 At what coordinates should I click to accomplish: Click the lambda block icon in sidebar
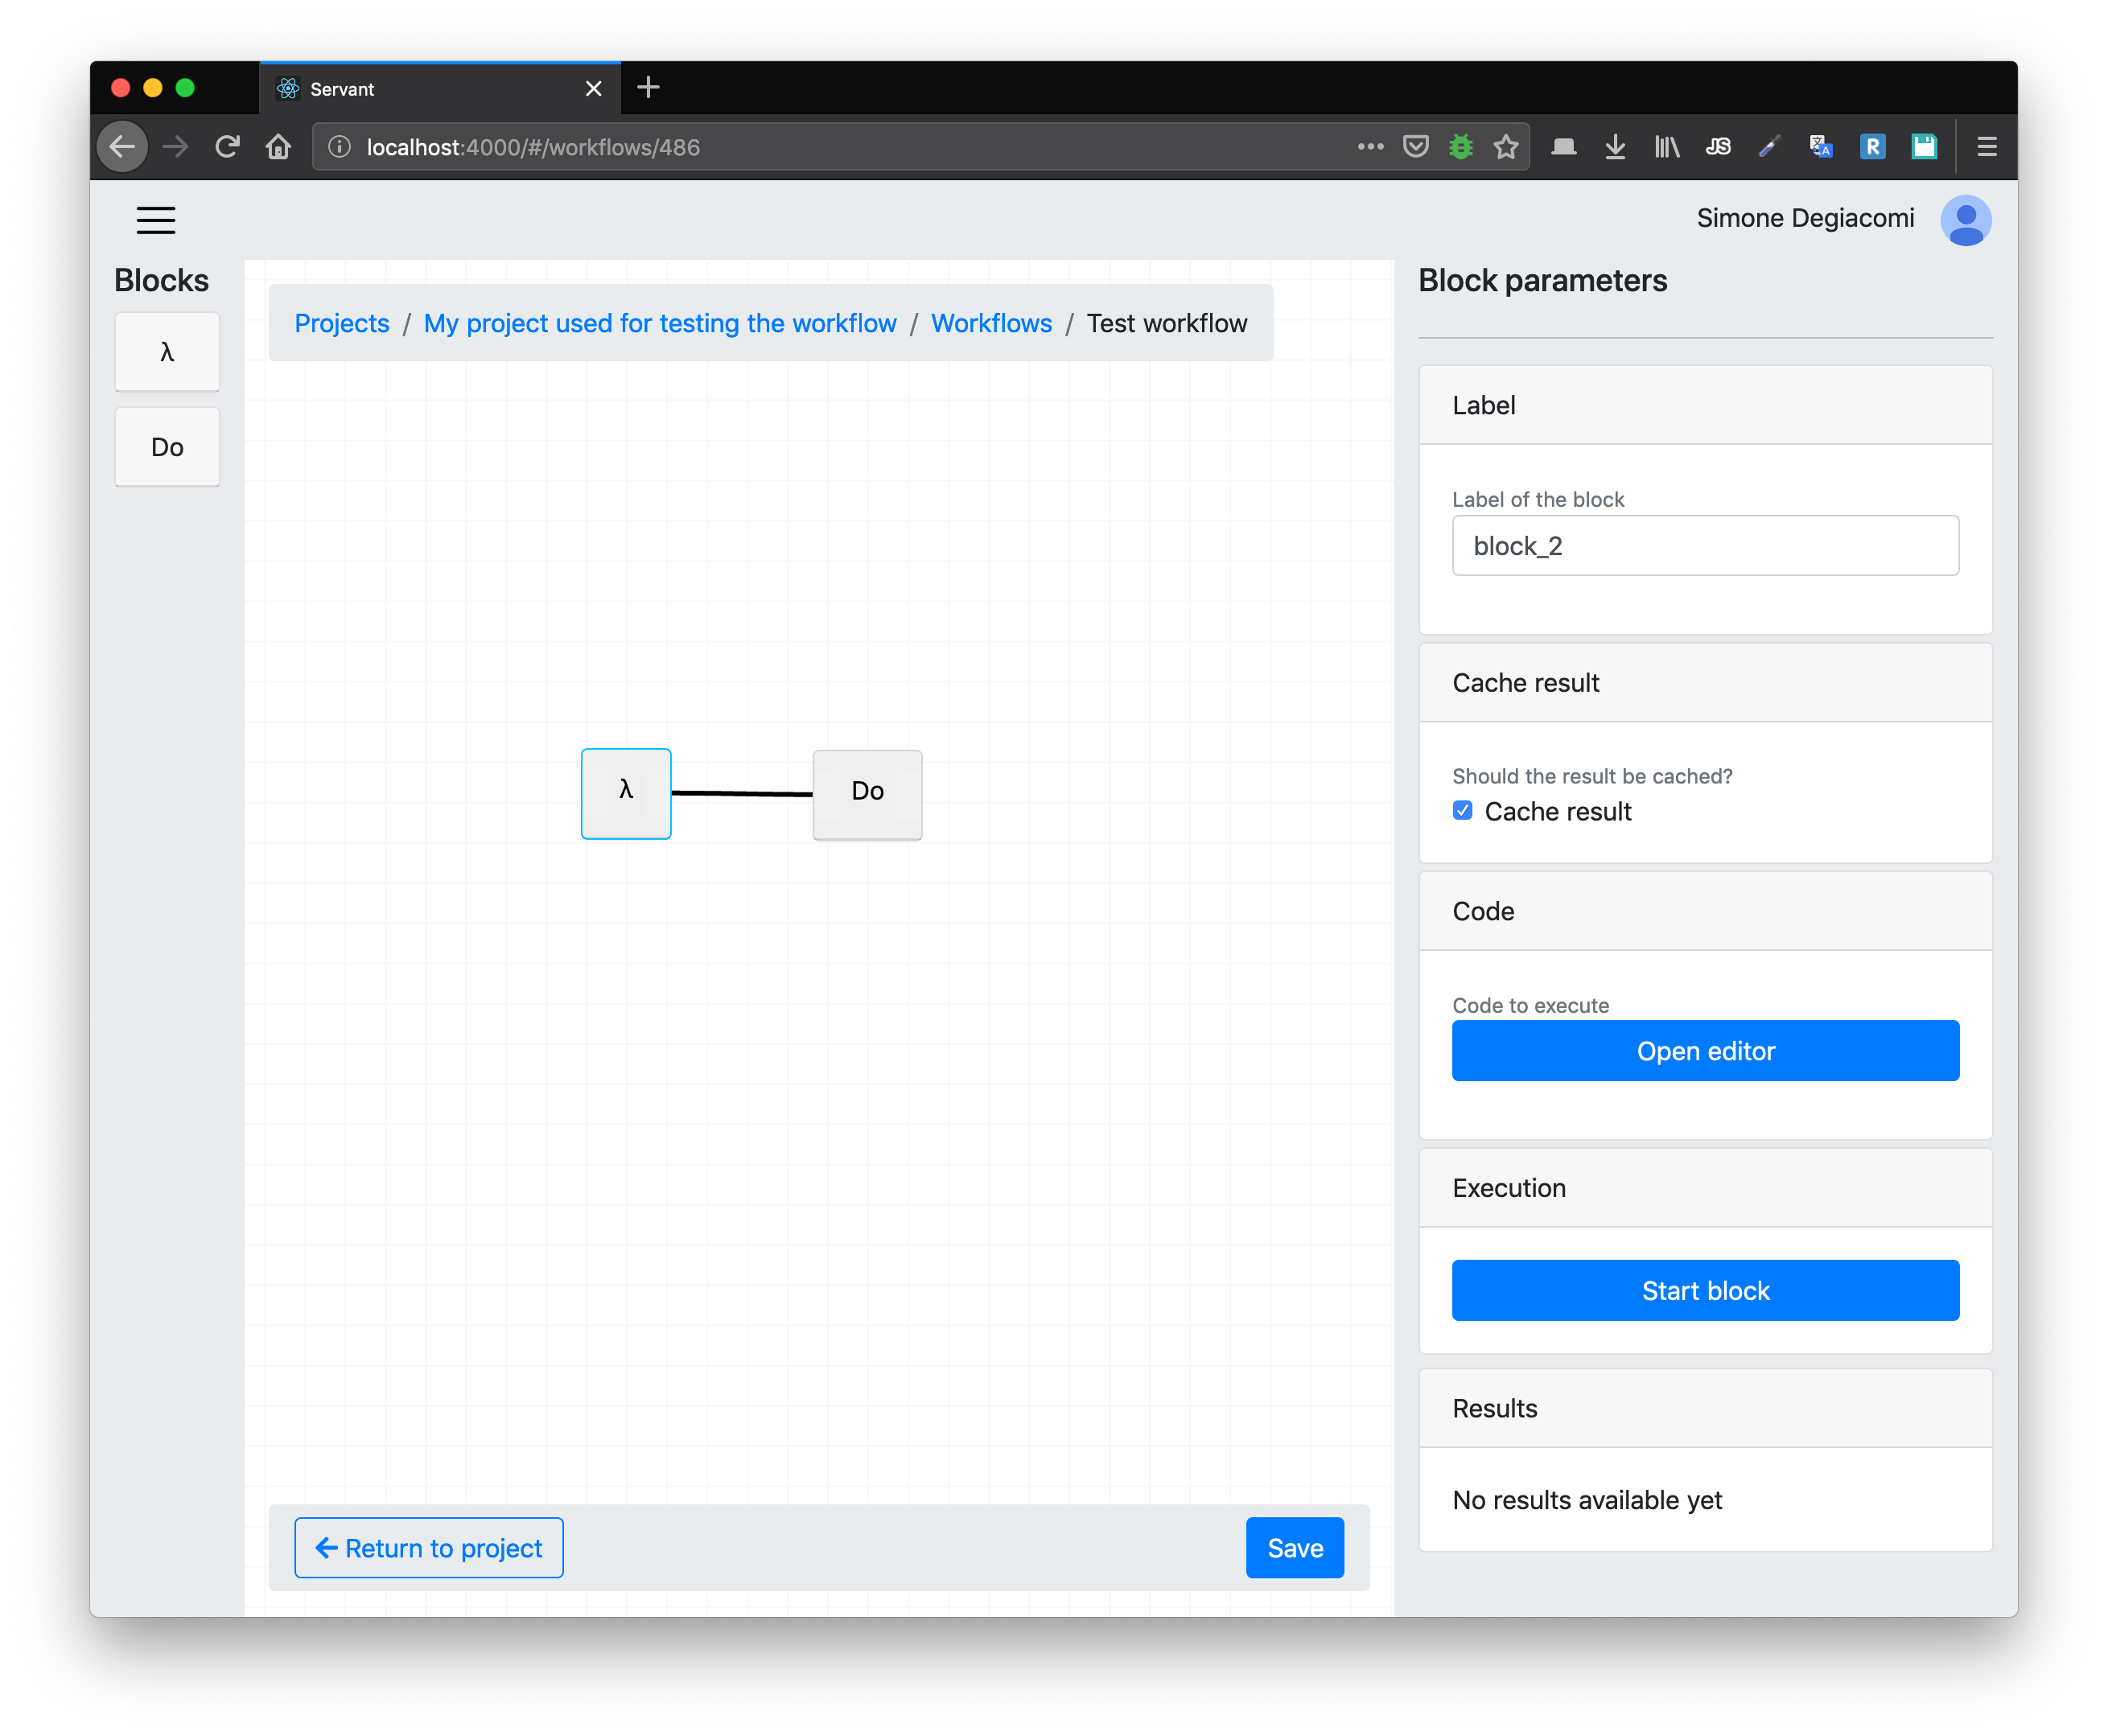pos(170,352)
